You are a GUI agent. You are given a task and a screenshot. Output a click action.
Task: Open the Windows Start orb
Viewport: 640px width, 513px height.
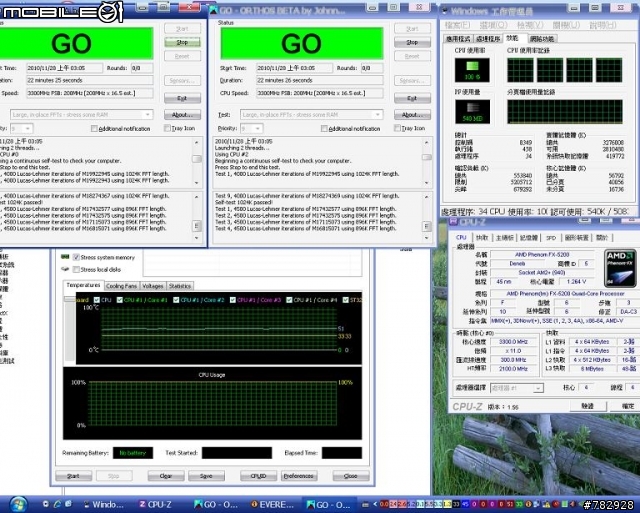click(x=18, y=505)
